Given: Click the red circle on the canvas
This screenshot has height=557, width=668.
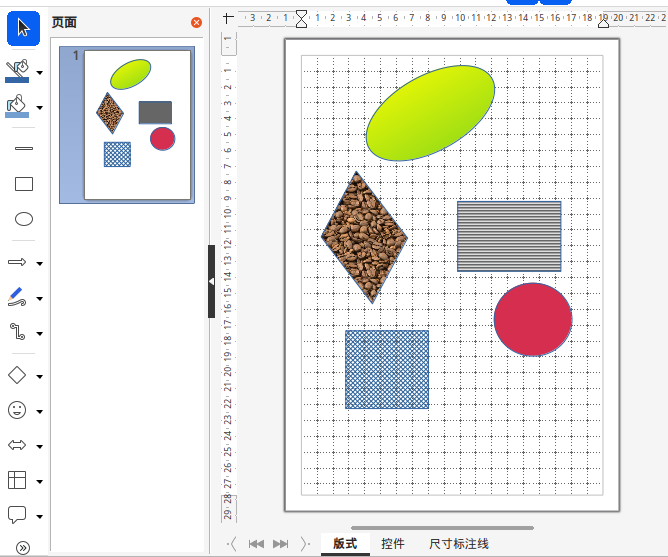Looking at the screenshot, I should [x=533, y=319].
